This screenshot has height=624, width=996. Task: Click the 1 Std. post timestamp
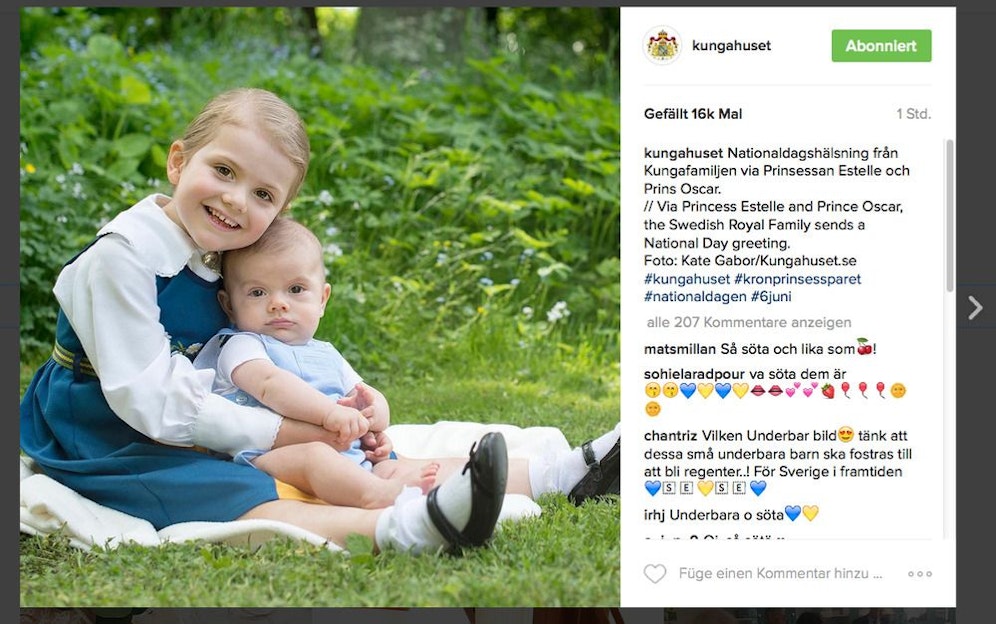913,114
